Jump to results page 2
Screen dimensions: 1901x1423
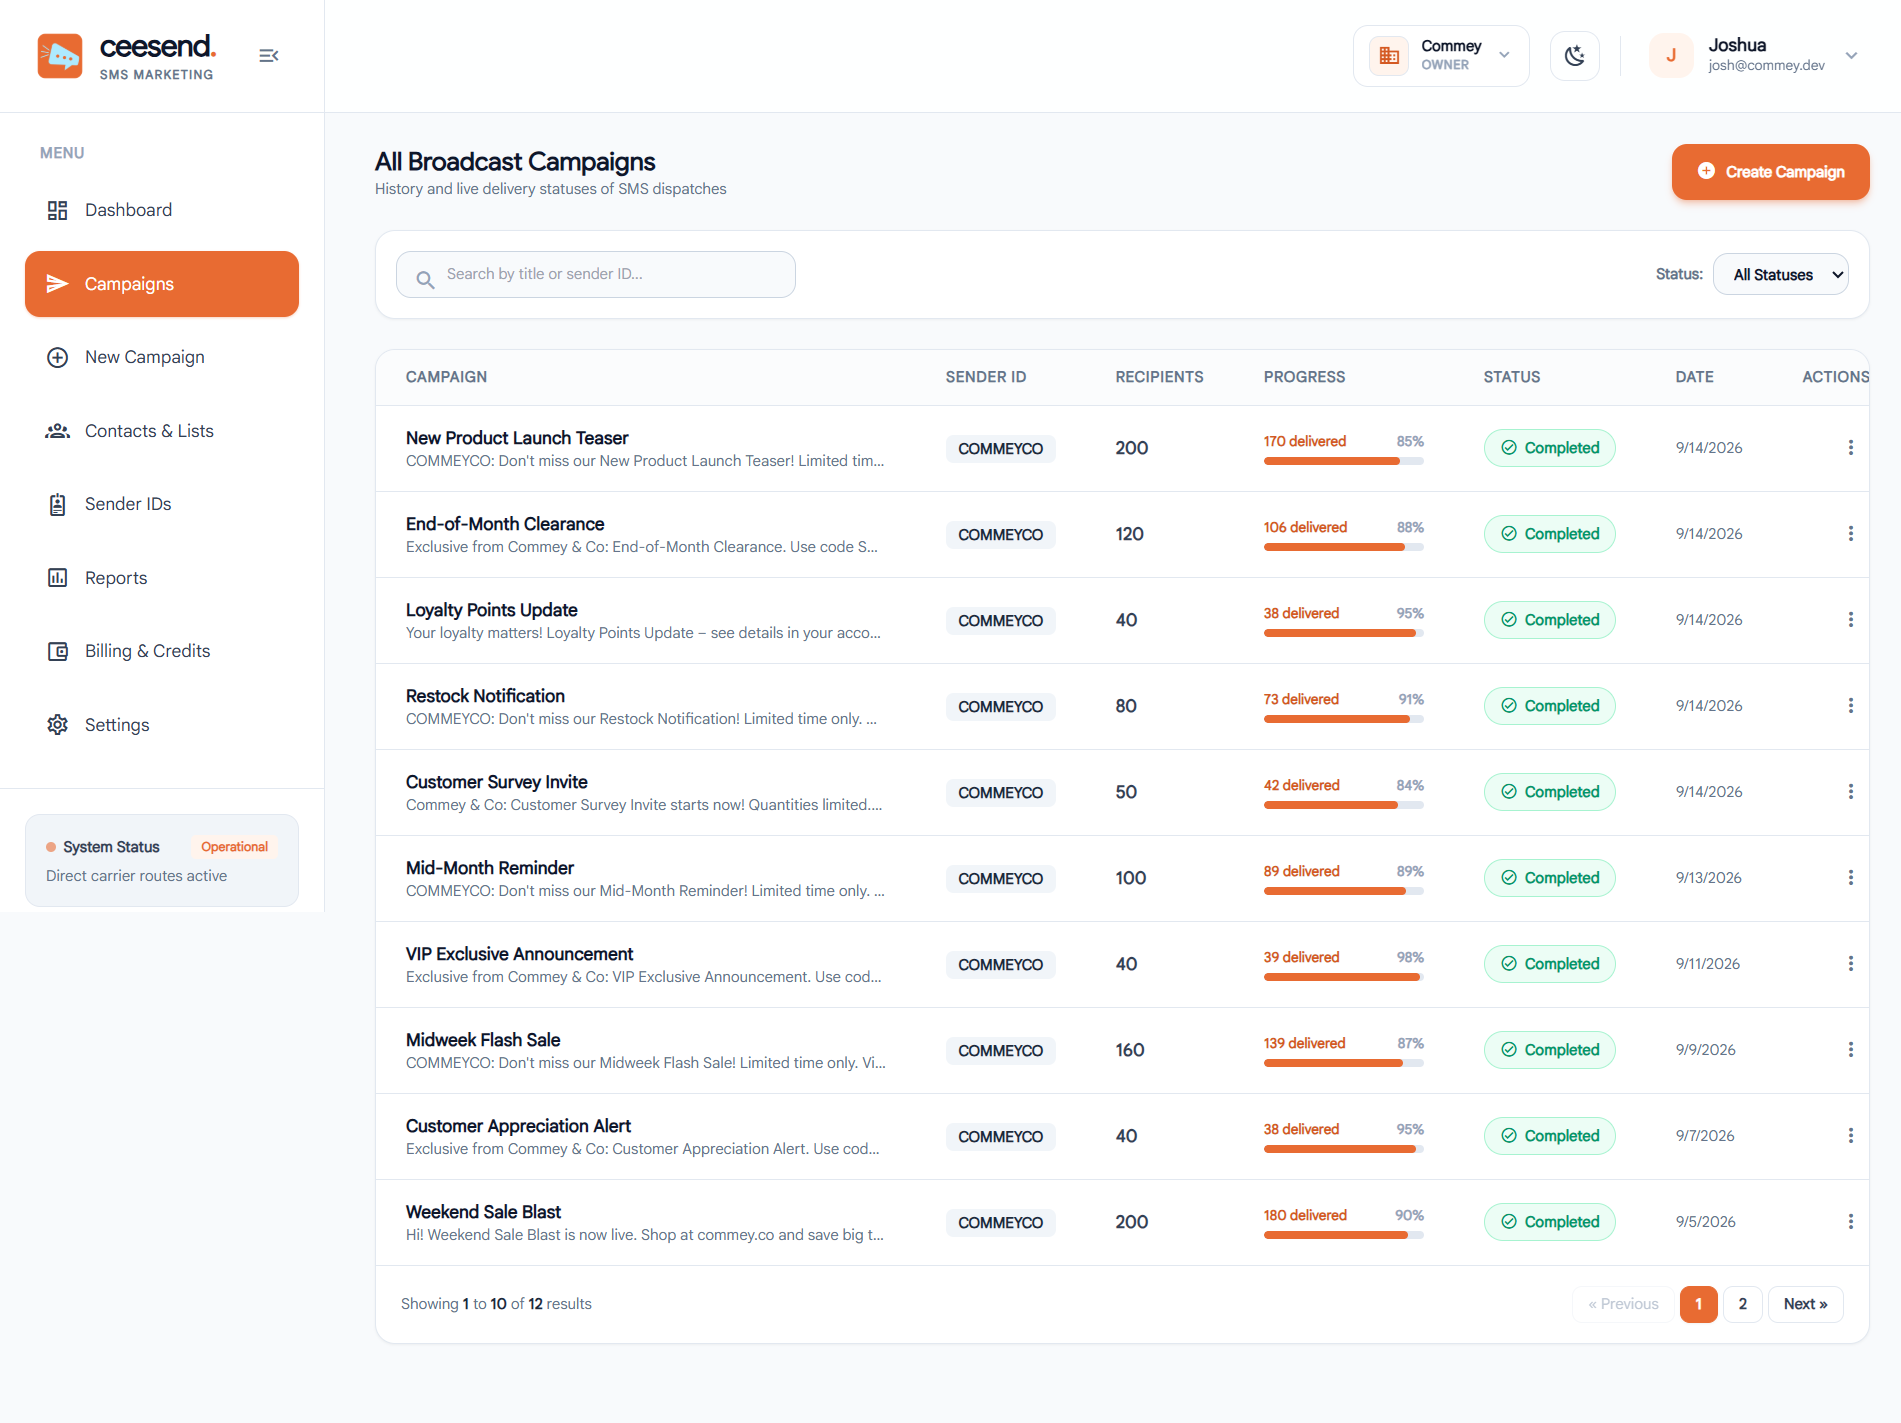click(x=1743, y=1304)
